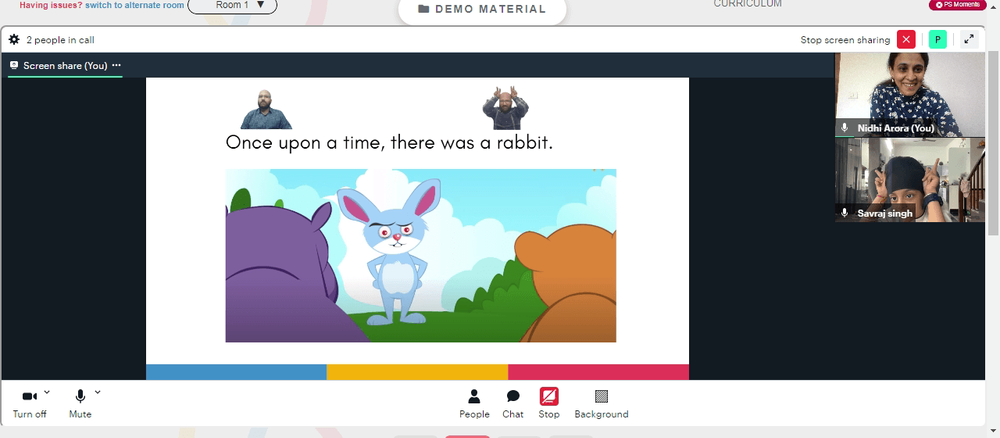Open the Room 1 dropdown
The width and height of the screenshot is (1000, 438).
233,6
